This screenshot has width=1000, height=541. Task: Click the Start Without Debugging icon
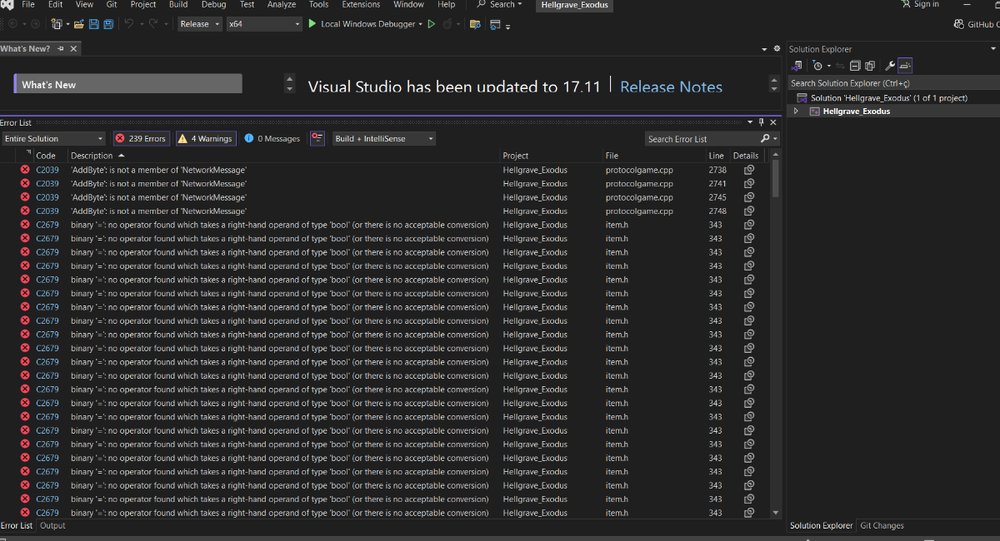pyautogui.click(x=432, y=24)
